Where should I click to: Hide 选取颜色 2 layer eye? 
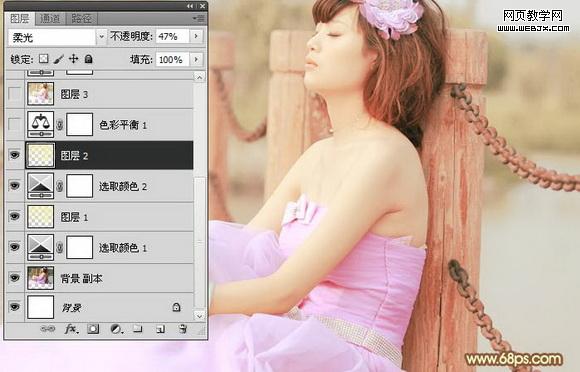click(x=14, y=186)
